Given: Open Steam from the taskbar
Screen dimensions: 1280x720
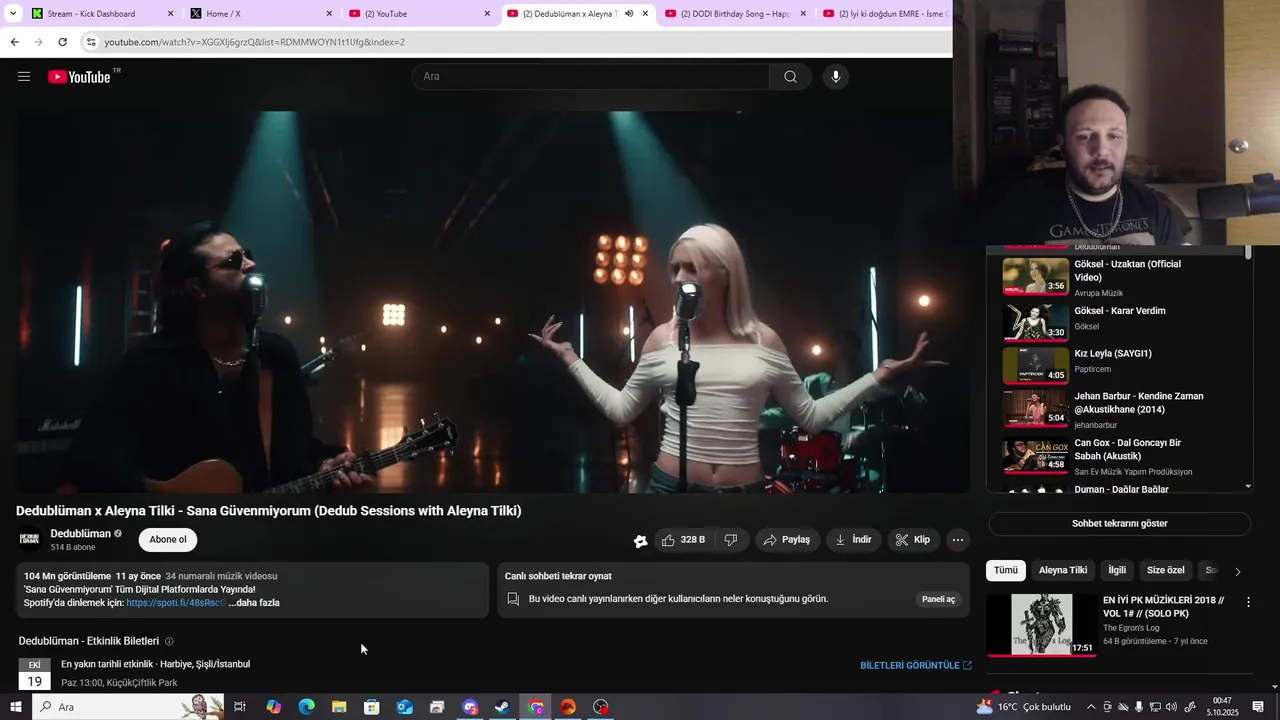Looking at the screenshot, I should click(502, 707).
